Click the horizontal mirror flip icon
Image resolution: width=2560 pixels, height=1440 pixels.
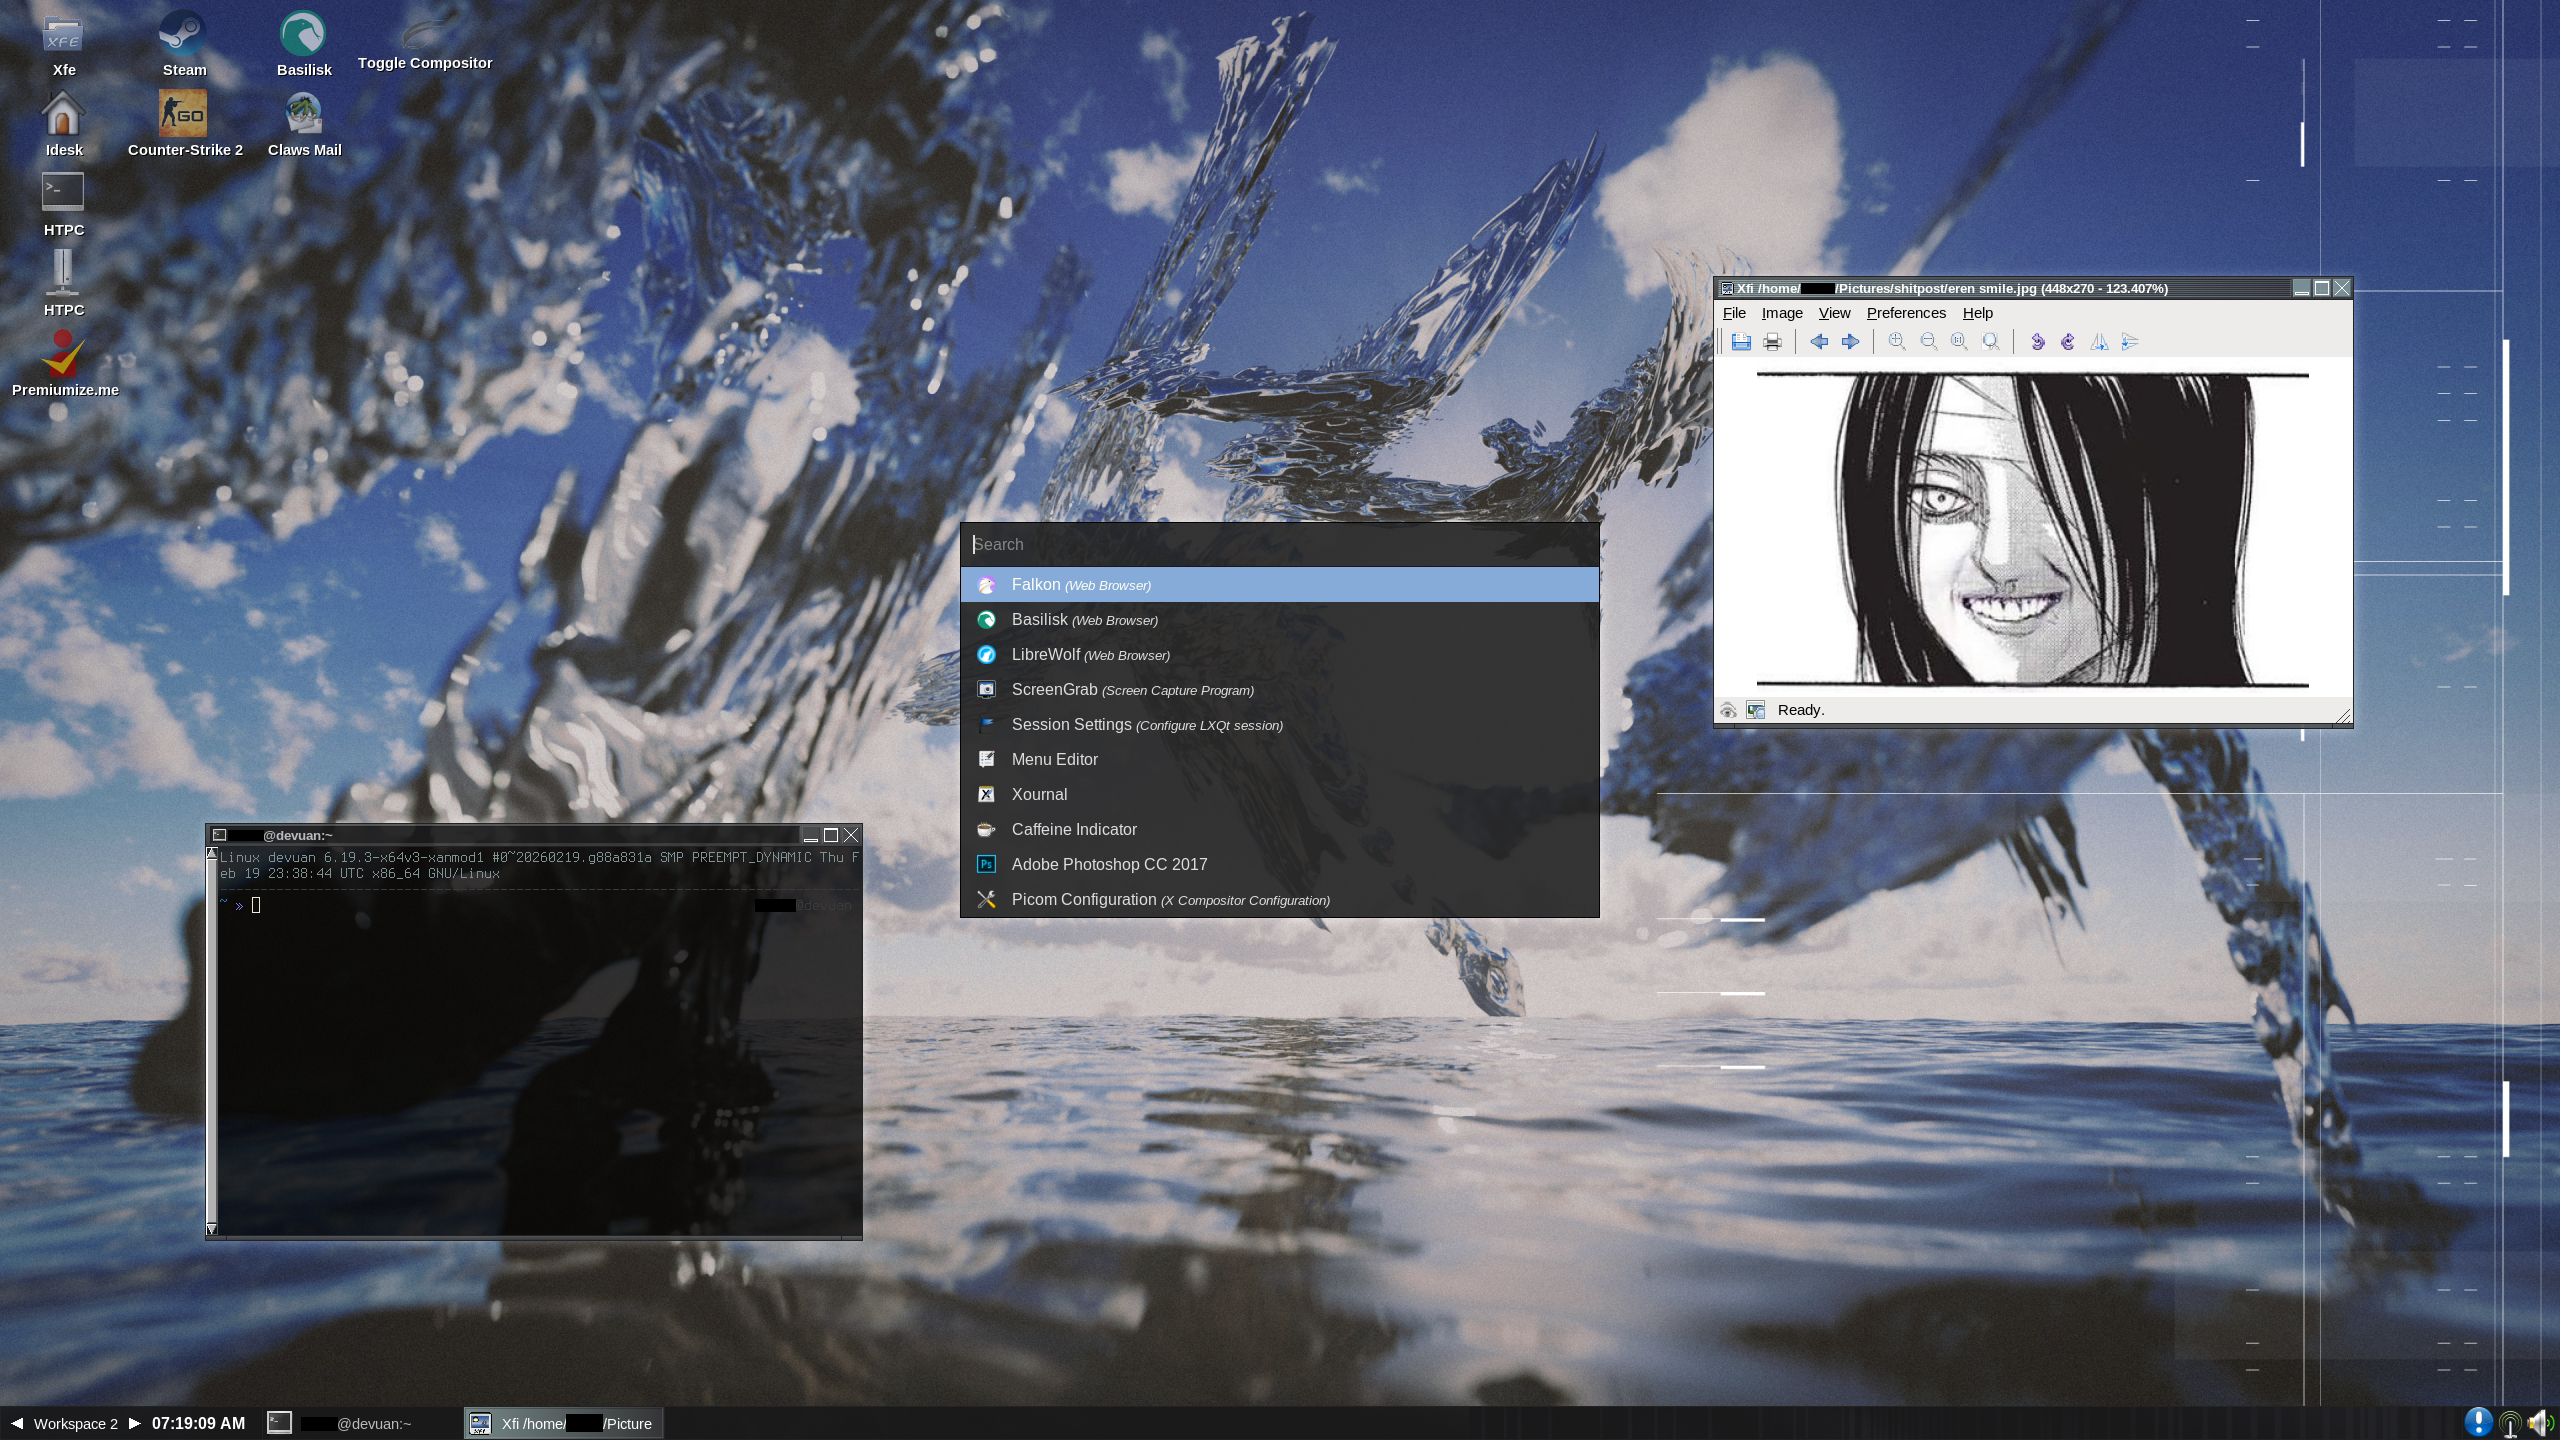(x=2099, y=342)
